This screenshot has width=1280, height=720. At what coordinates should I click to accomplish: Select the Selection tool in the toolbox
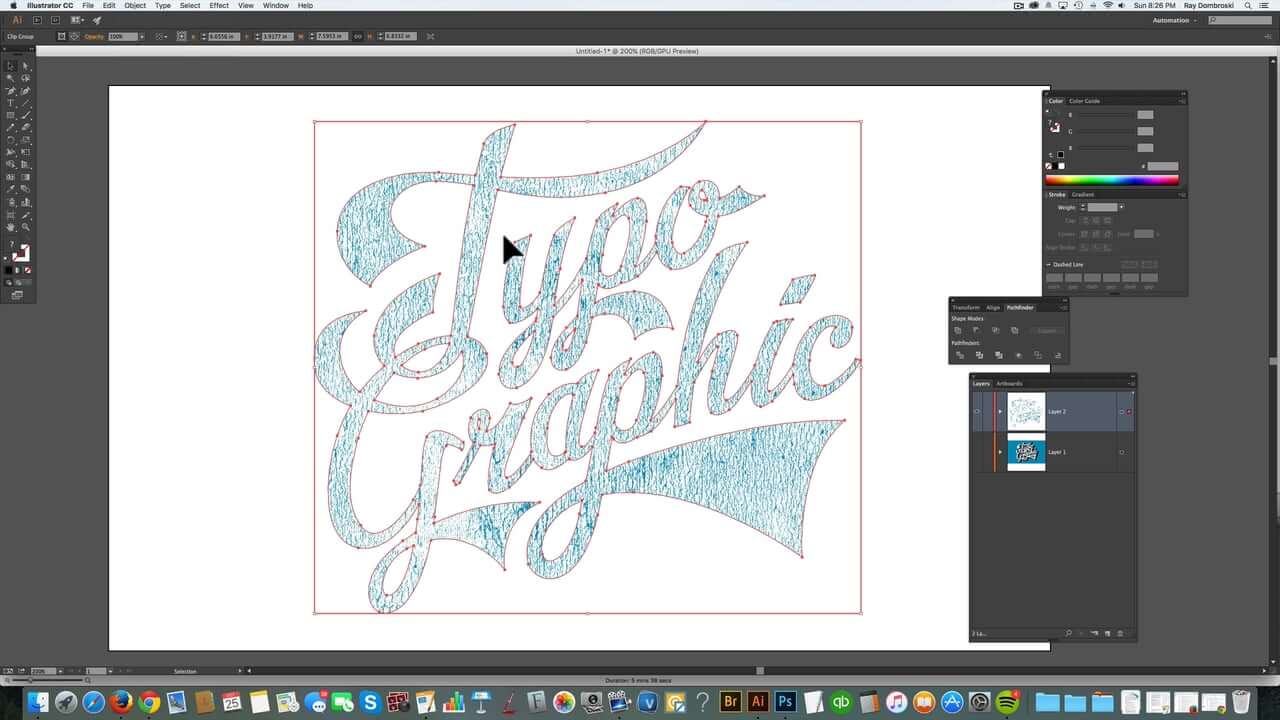tap(12, 67)
